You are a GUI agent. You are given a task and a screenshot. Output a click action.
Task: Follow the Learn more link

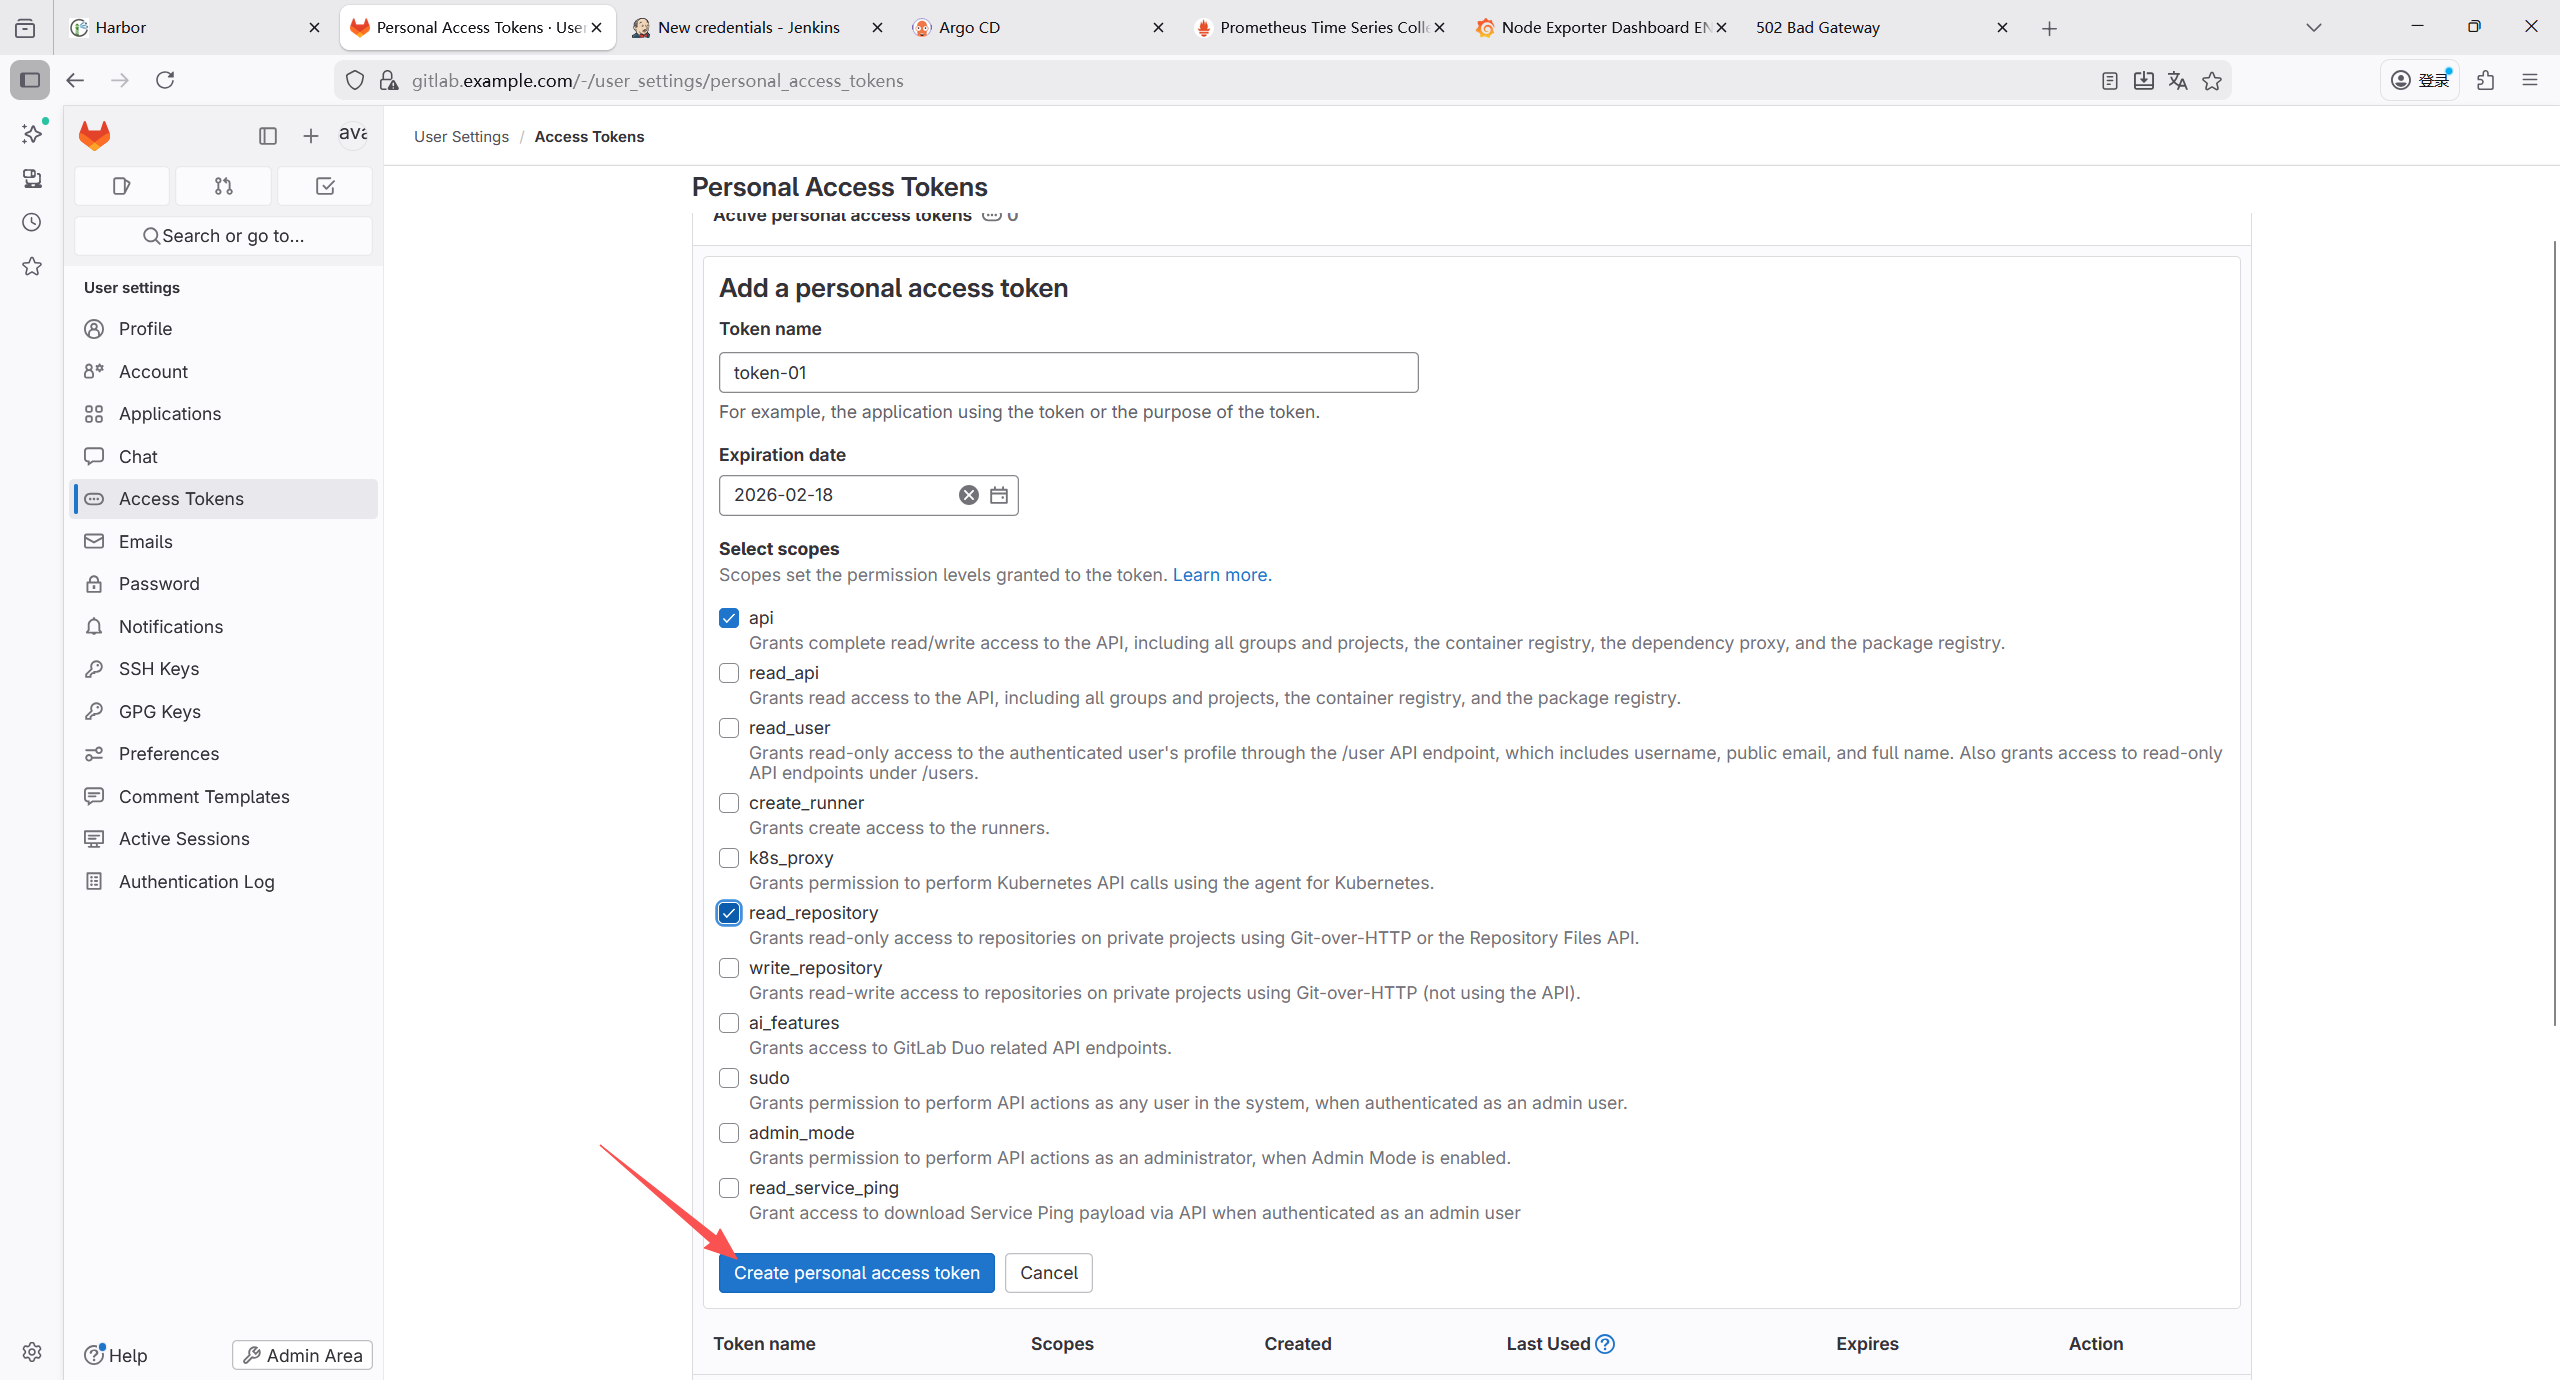click(x=1221, y=575)
